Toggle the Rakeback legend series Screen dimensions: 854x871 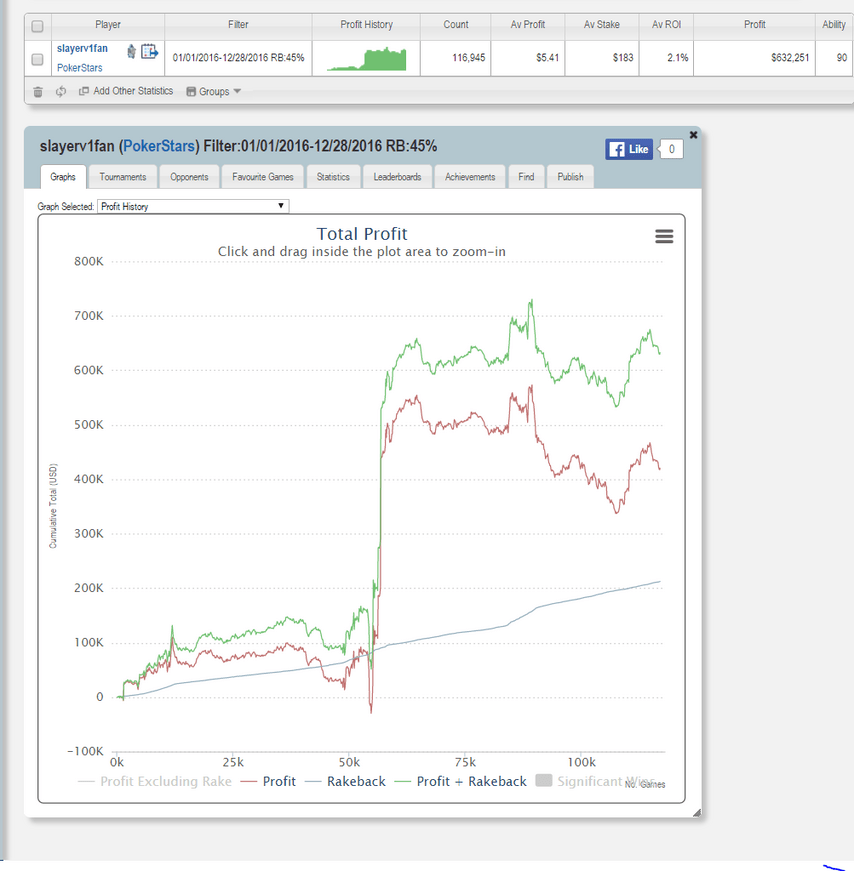point(345,782)
